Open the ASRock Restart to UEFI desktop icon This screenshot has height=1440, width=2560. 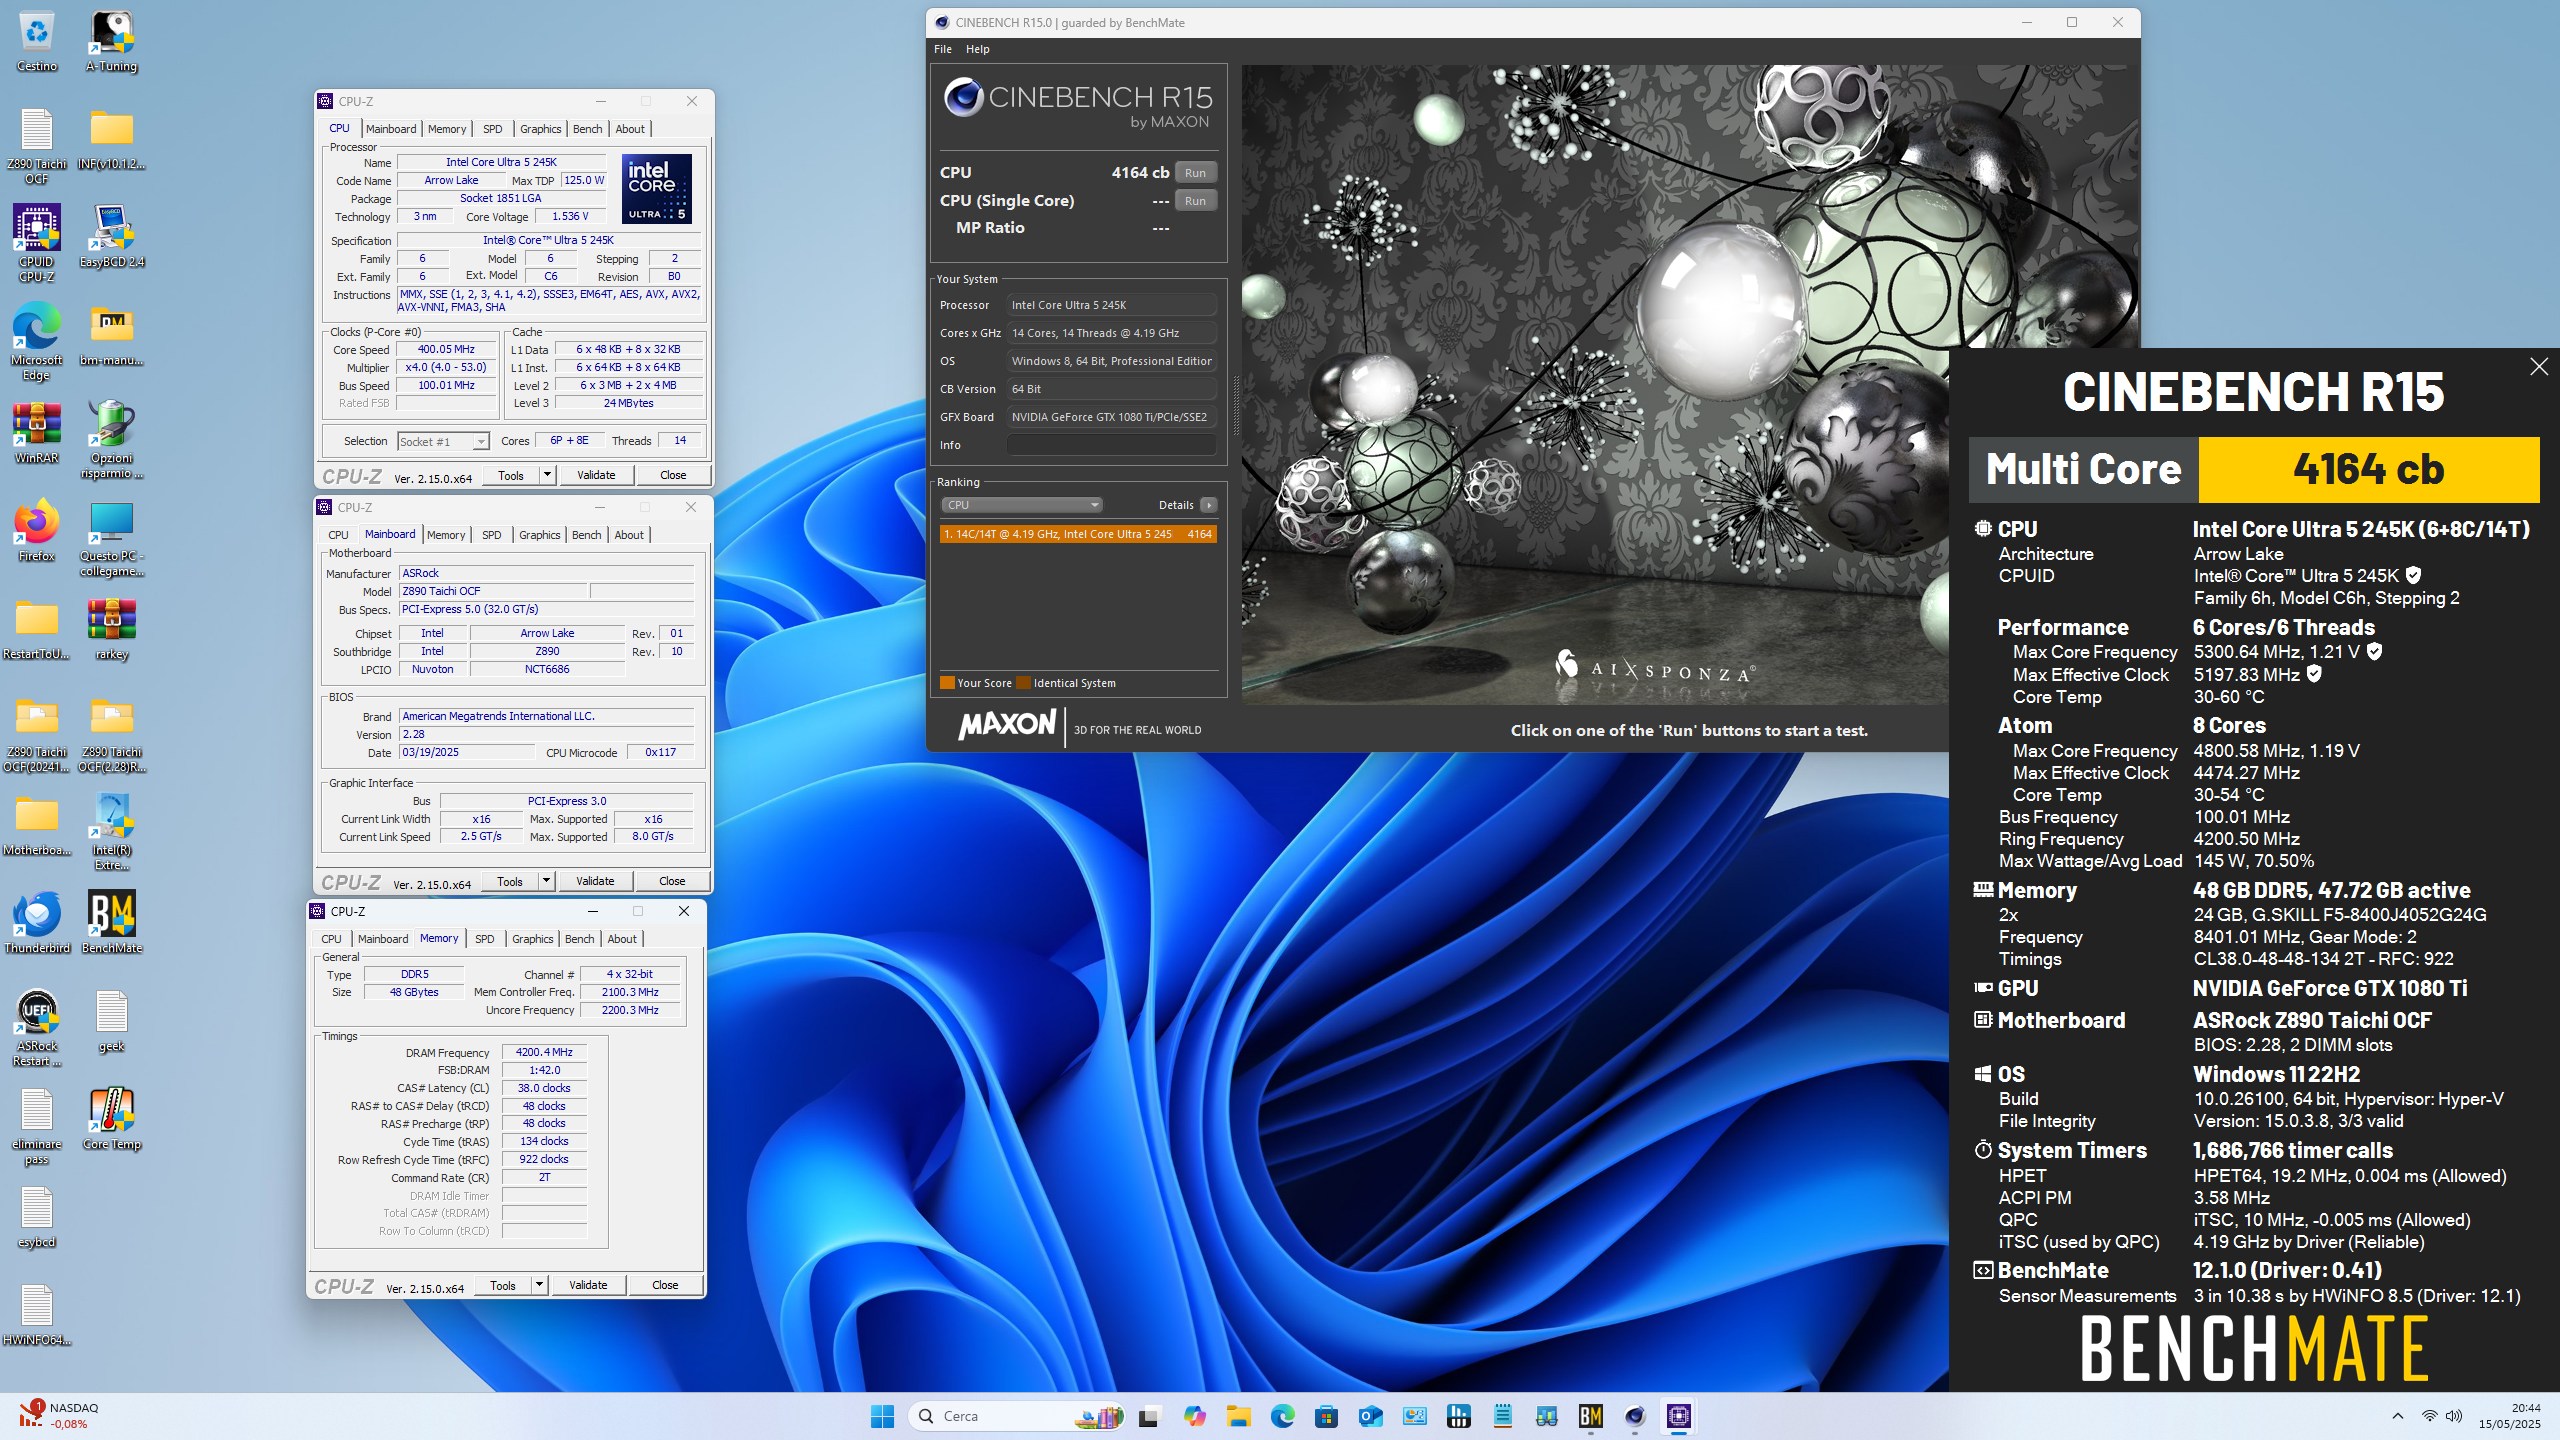click(x=37, y=1028)
